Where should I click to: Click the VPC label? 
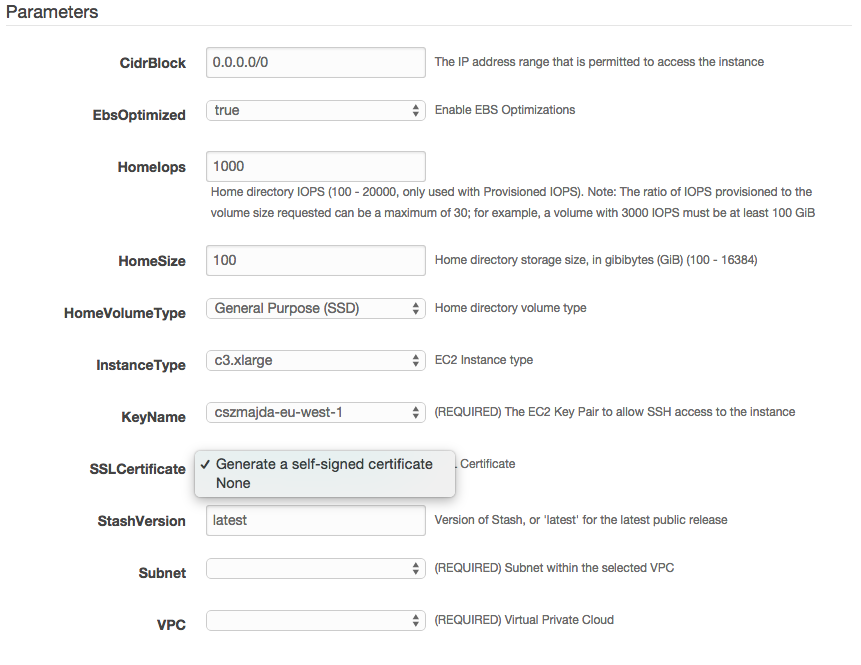[171, 625]
